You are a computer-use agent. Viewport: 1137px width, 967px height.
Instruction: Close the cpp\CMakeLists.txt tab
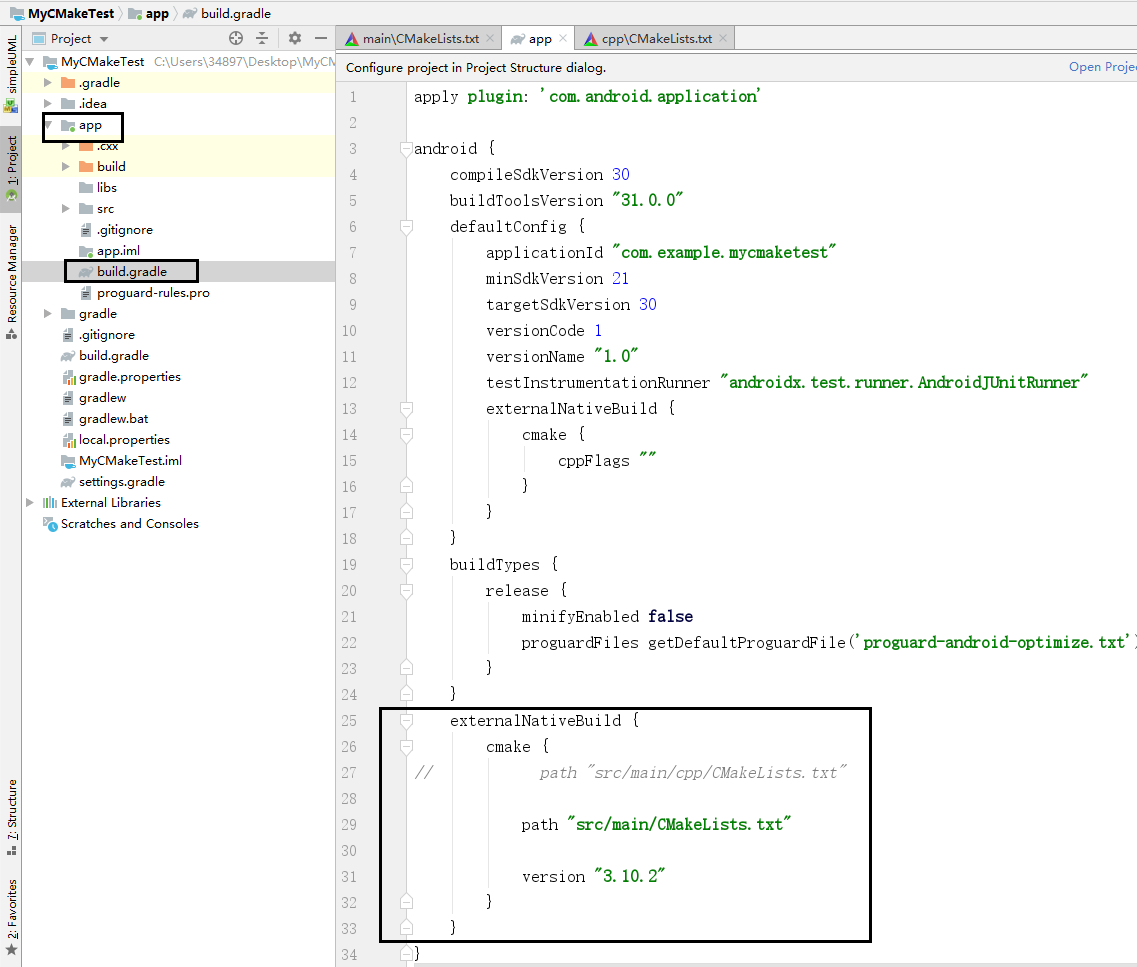click(x=723, y=38)
